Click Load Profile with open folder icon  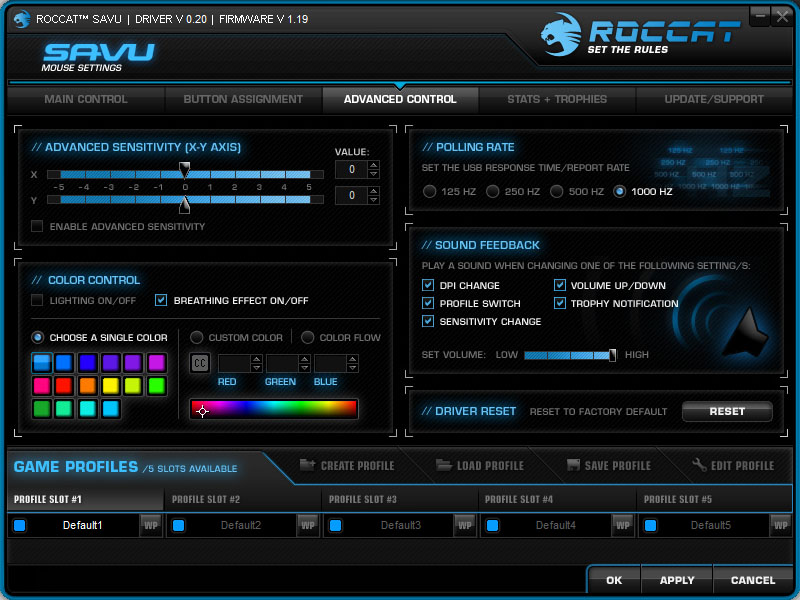(x=480, y=465)
